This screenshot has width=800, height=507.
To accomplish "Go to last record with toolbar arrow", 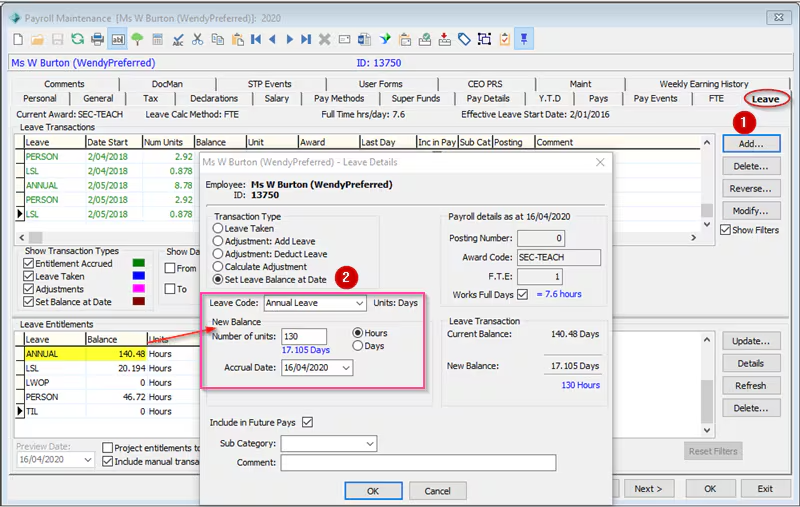I will 306,39.
